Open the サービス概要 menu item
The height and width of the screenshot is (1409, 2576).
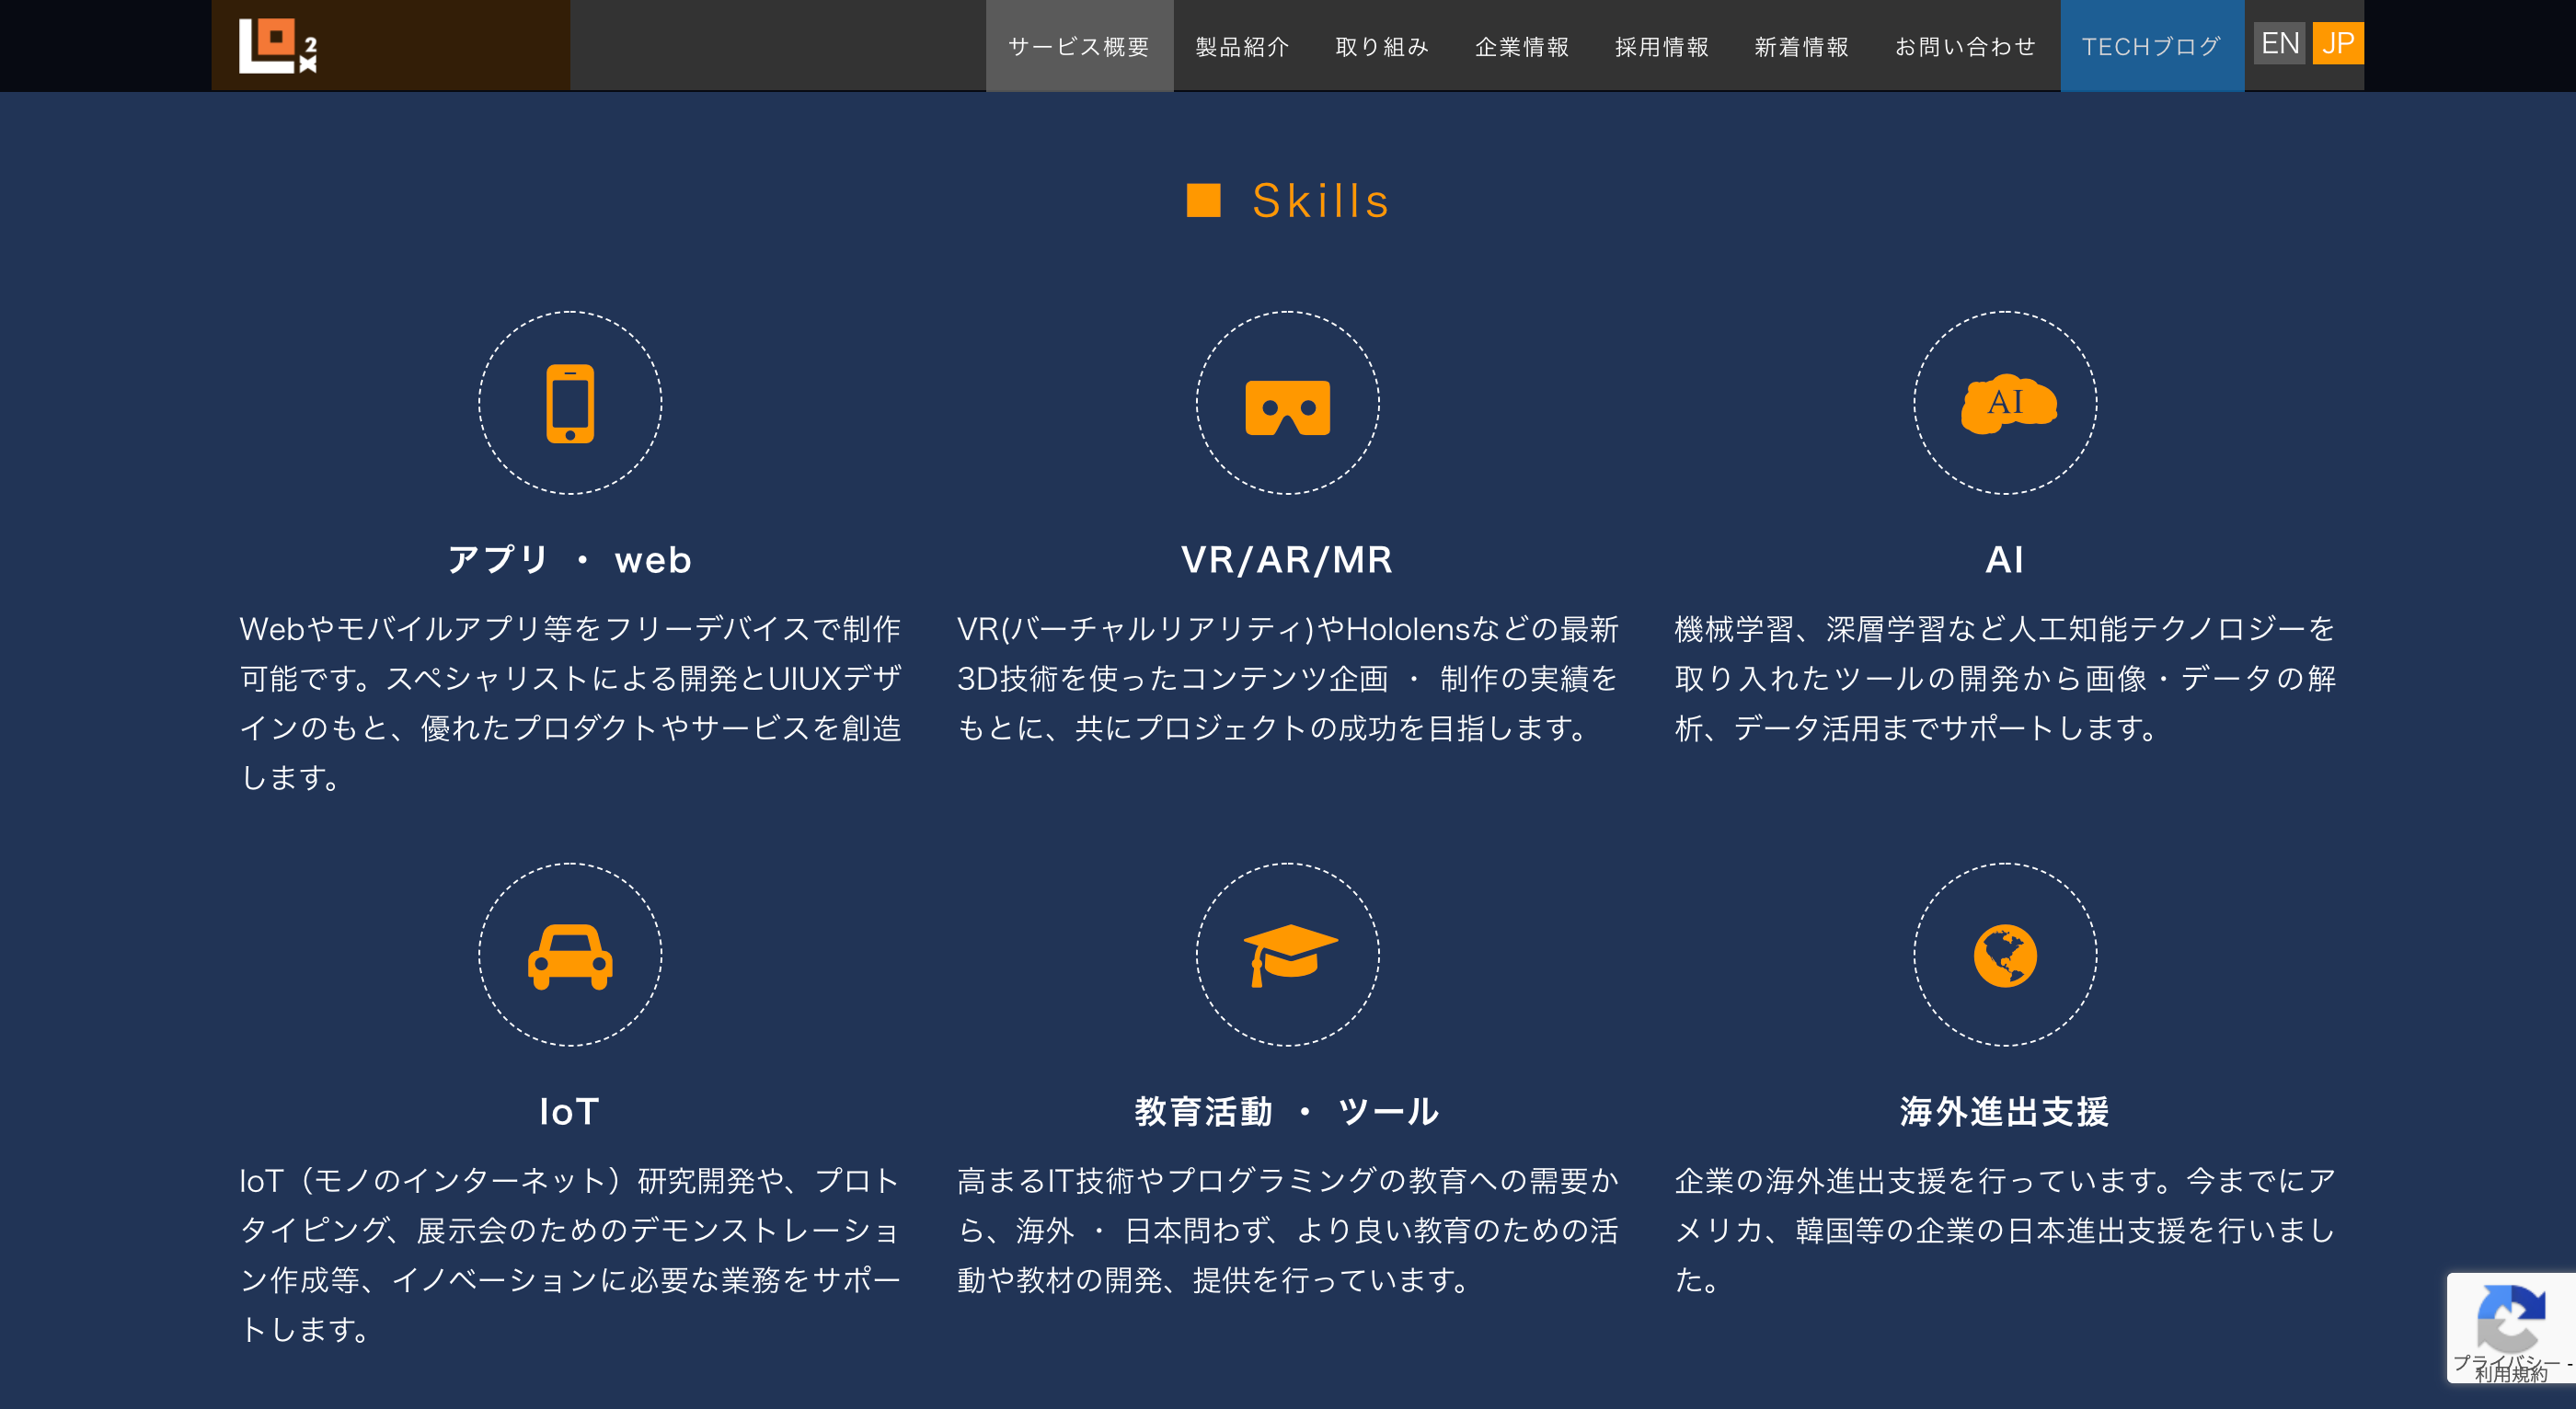pyautogui.click(x=1079, y=47)
